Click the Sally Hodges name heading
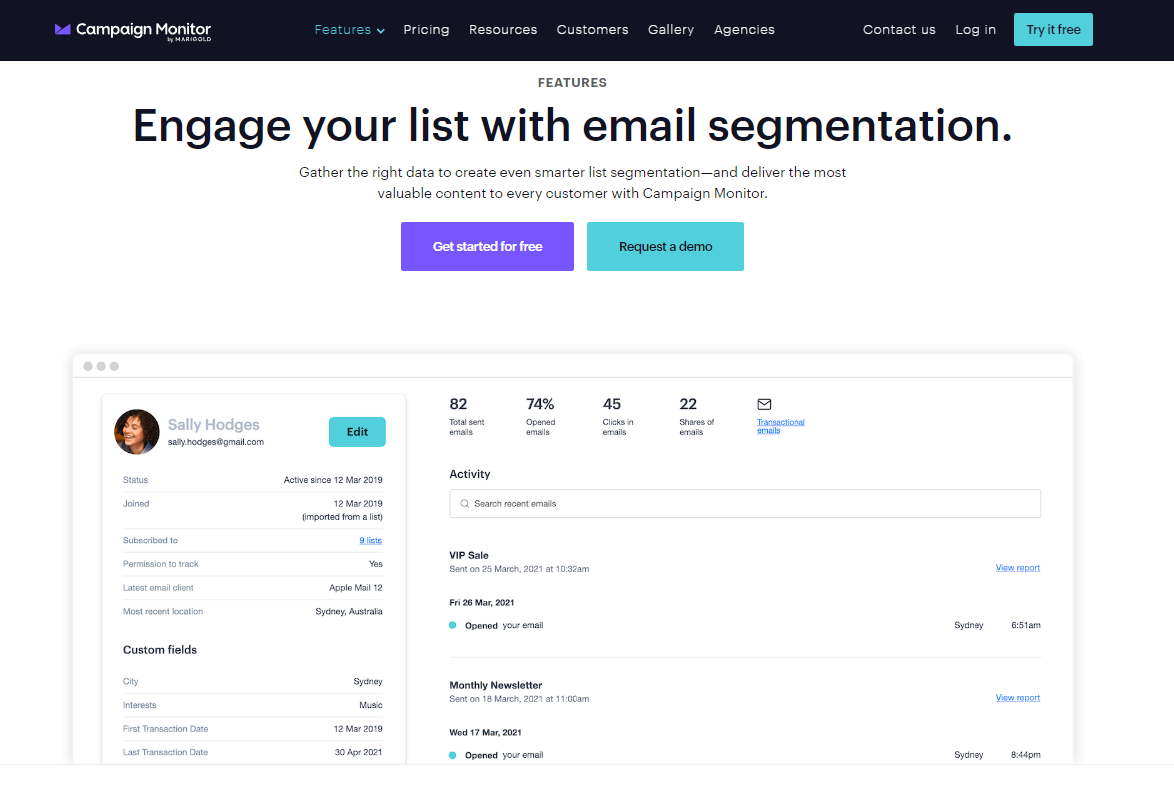The height and width of the screenshot is (790, 1174). (x=213, y=425)
